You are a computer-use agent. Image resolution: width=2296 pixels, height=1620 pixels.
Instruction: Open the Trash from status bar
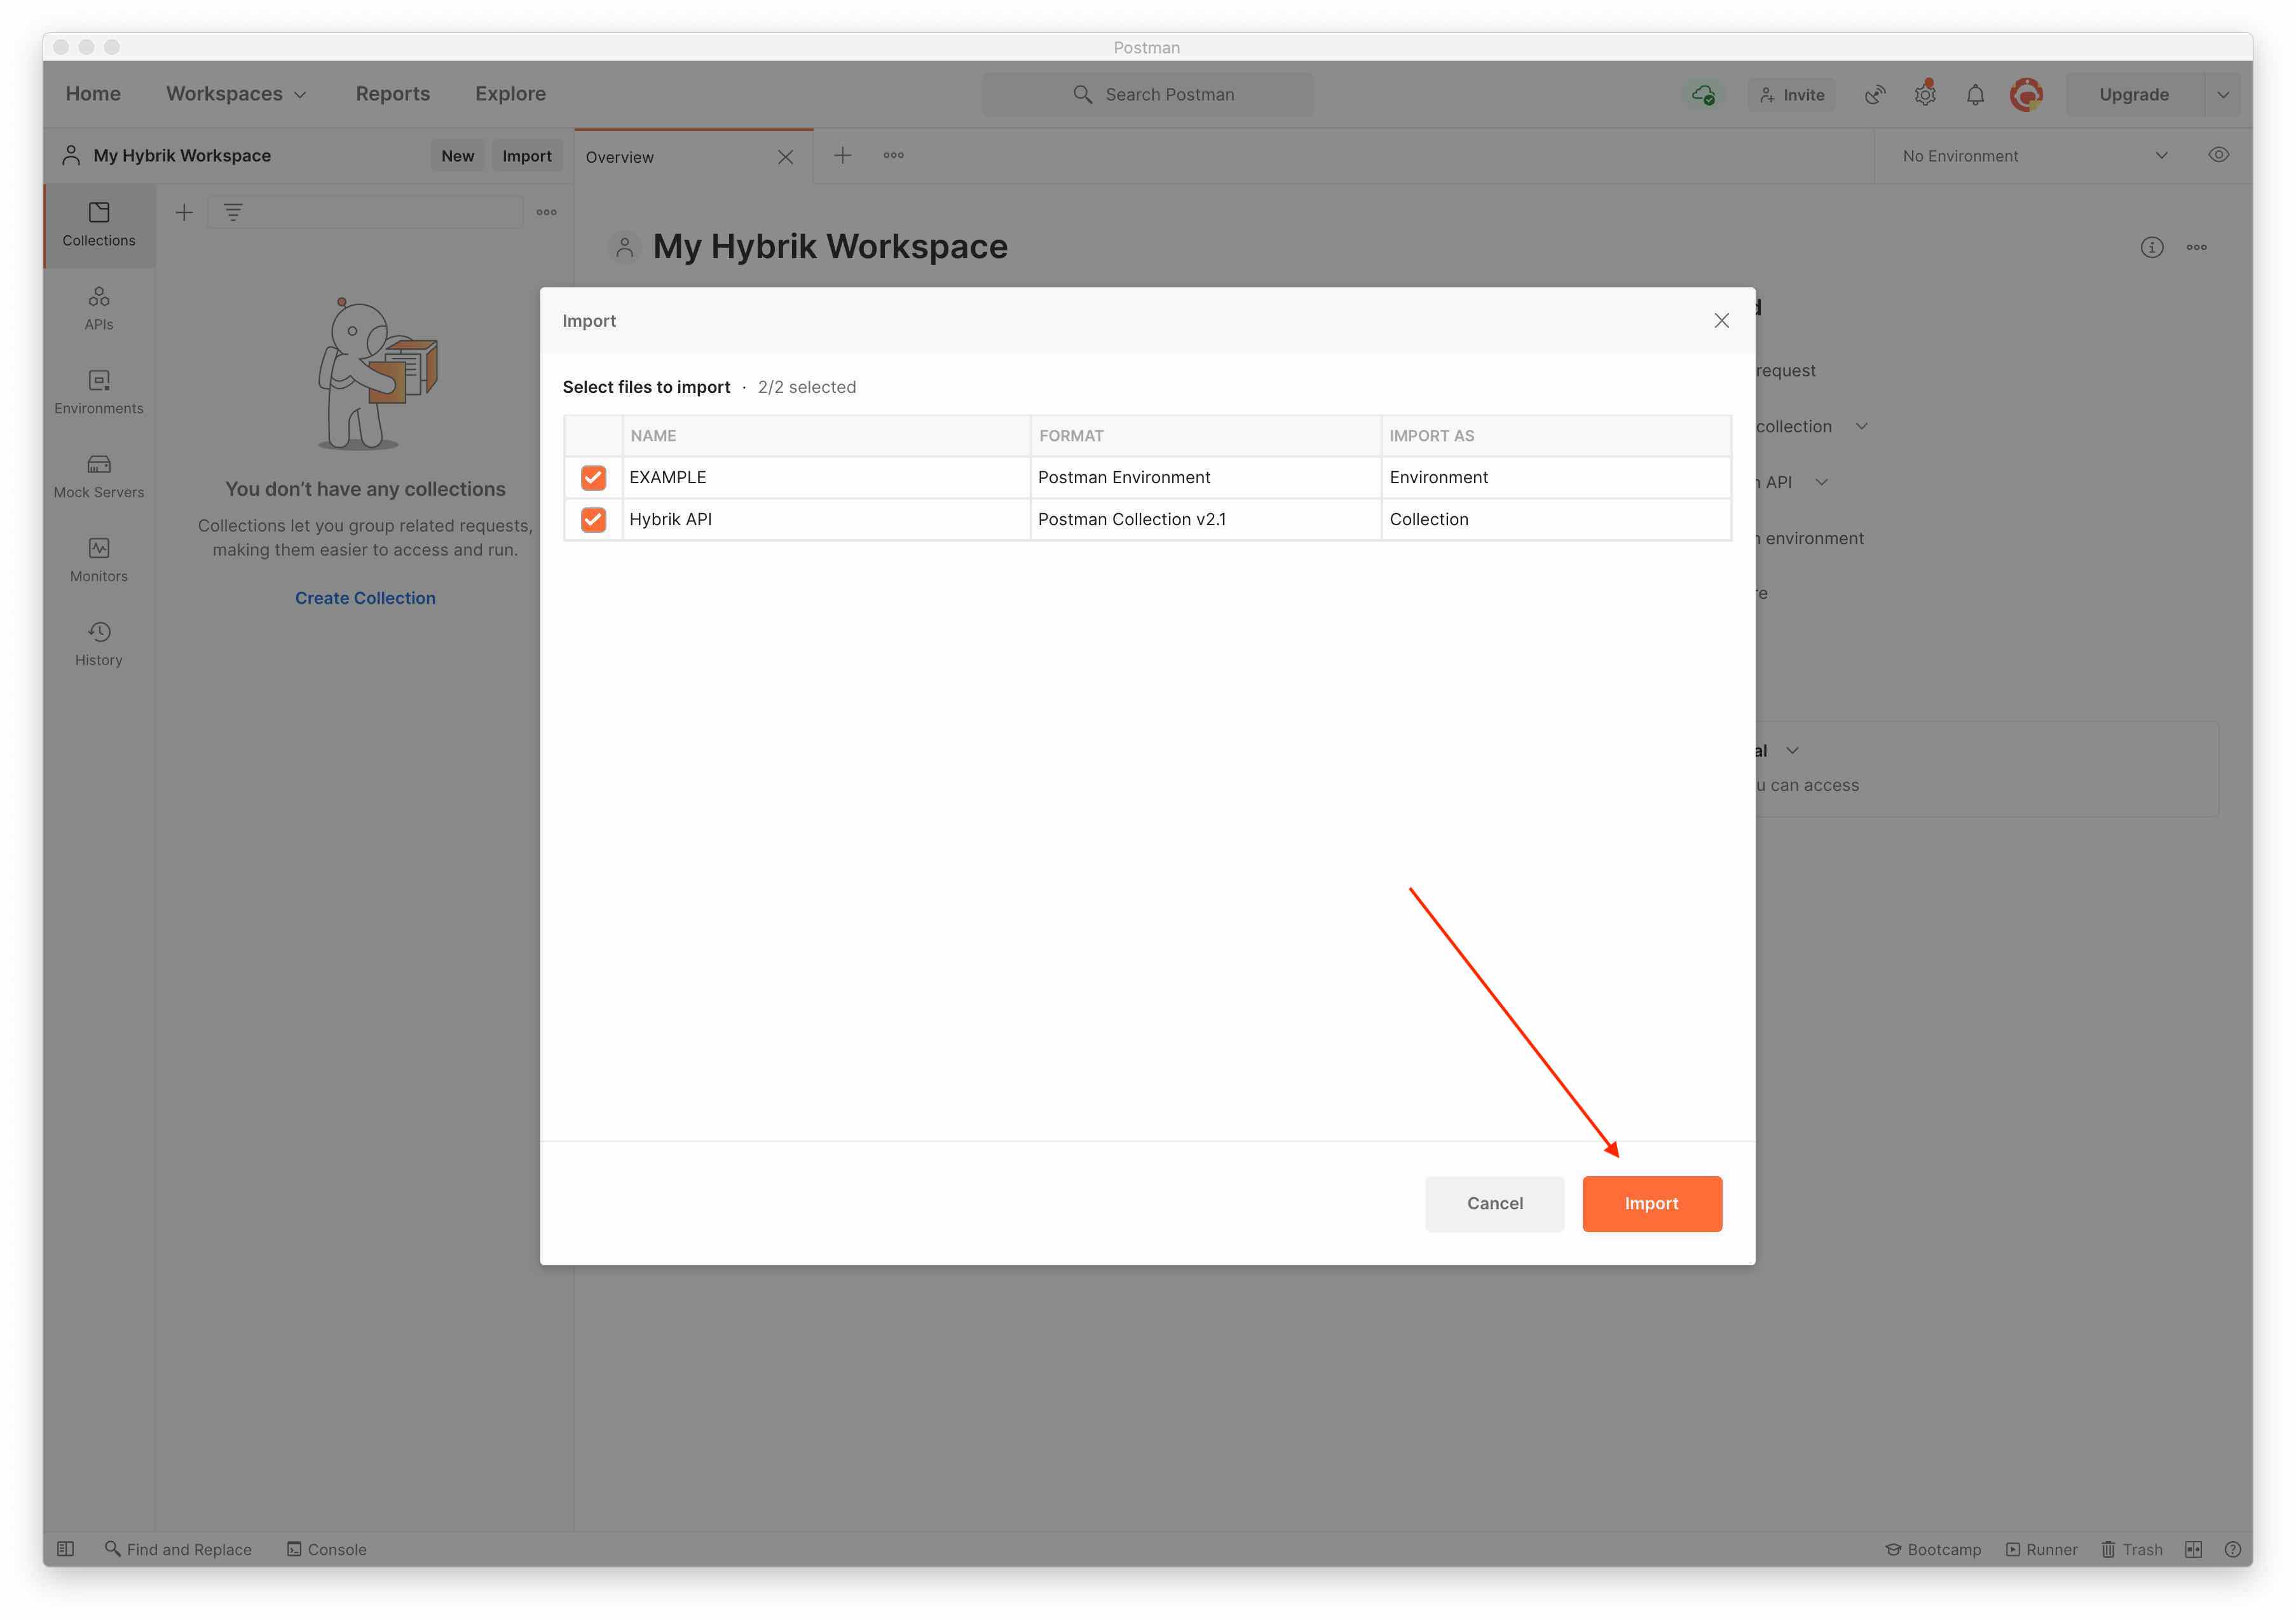2132,1549
